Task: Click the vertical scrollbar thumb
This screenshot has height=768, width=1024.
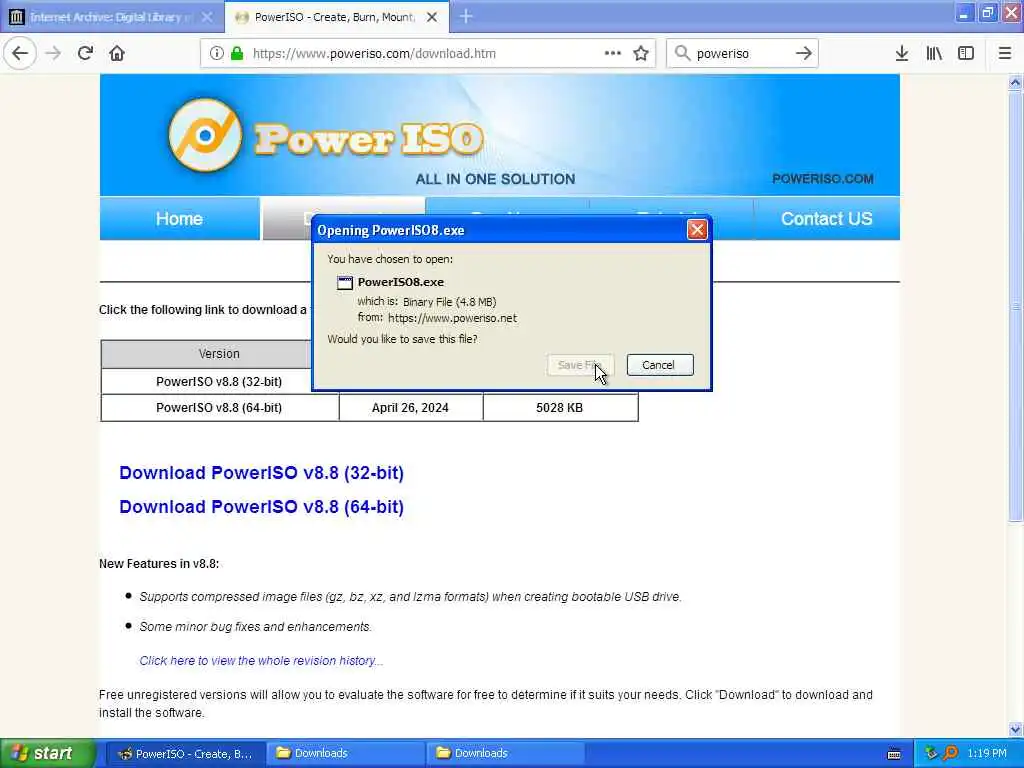Action: pyautogui.click(x=1015, y=306)
